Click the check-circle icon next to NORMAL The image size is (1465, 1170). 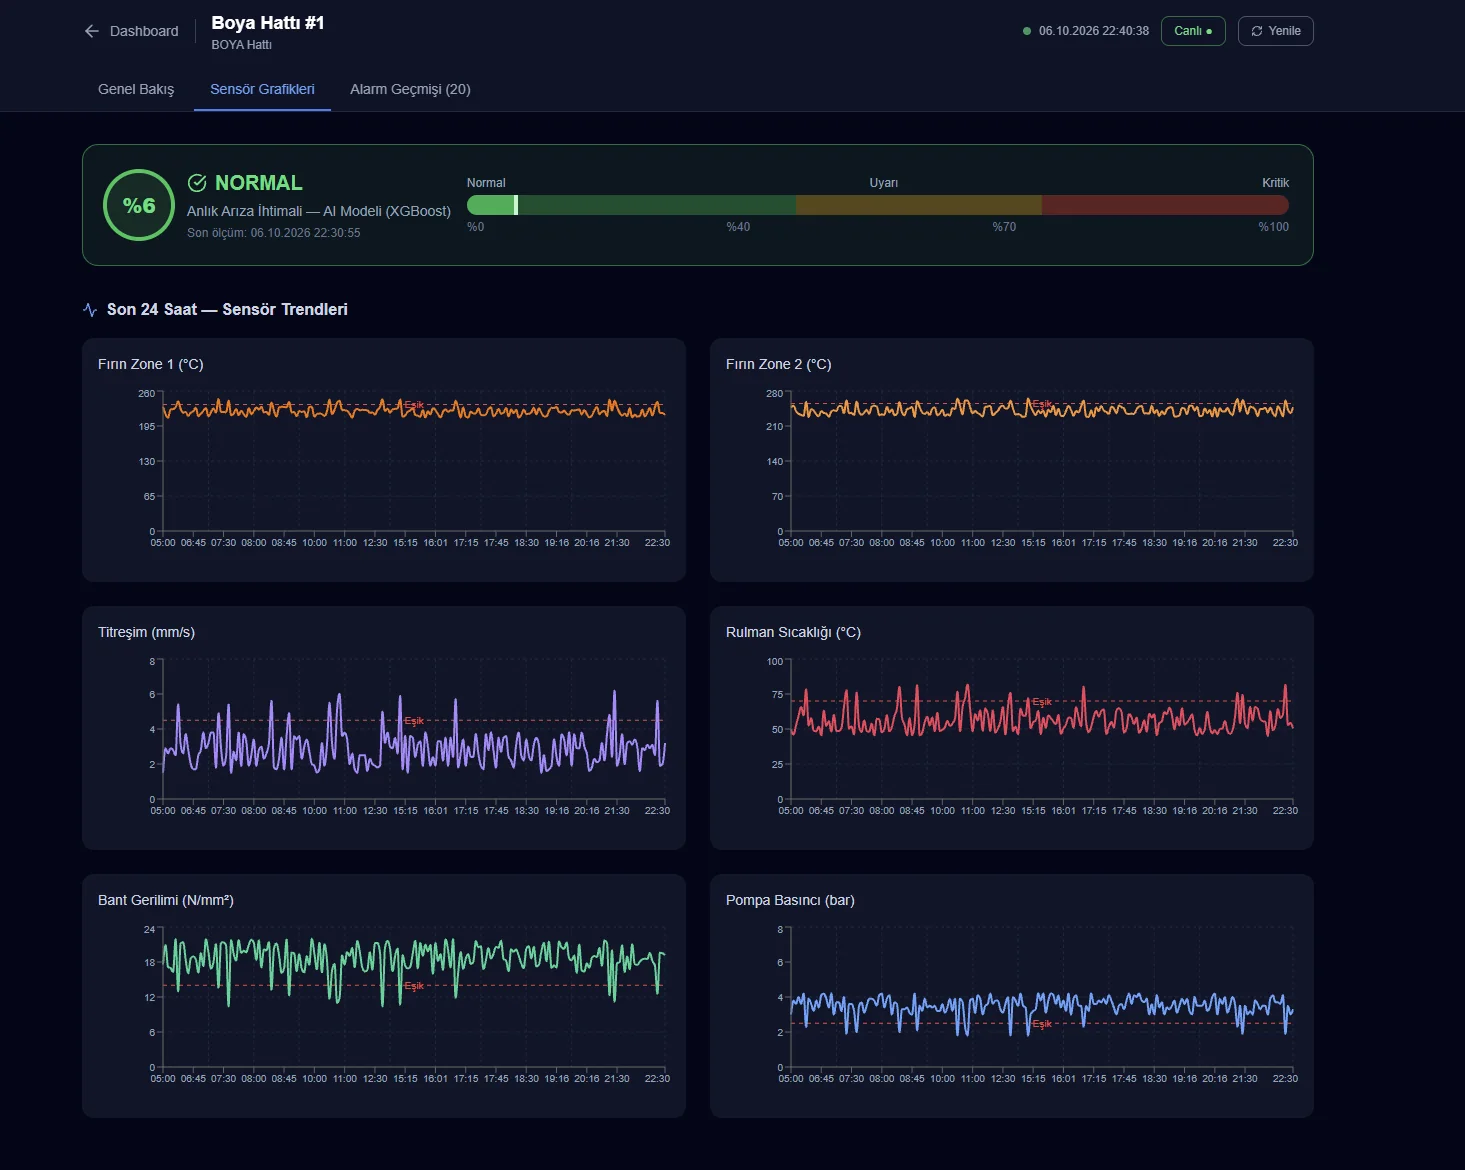pos(197,182)
